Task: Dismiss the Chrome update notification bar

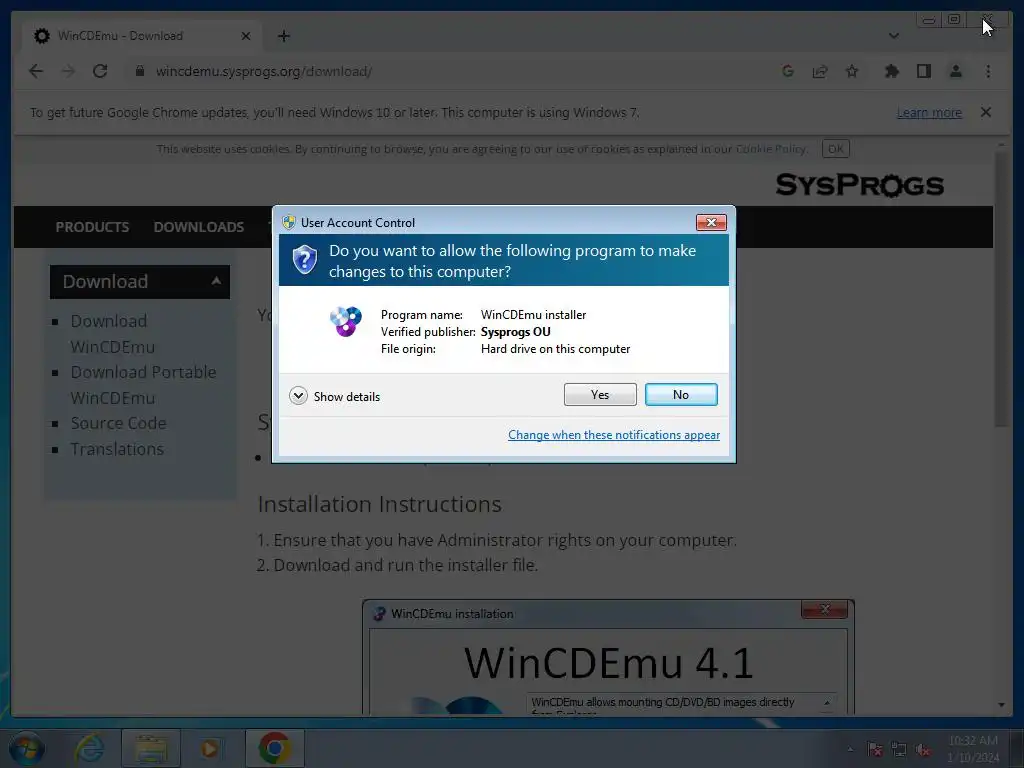Action: pyautogui.click(x=986, y=112)
